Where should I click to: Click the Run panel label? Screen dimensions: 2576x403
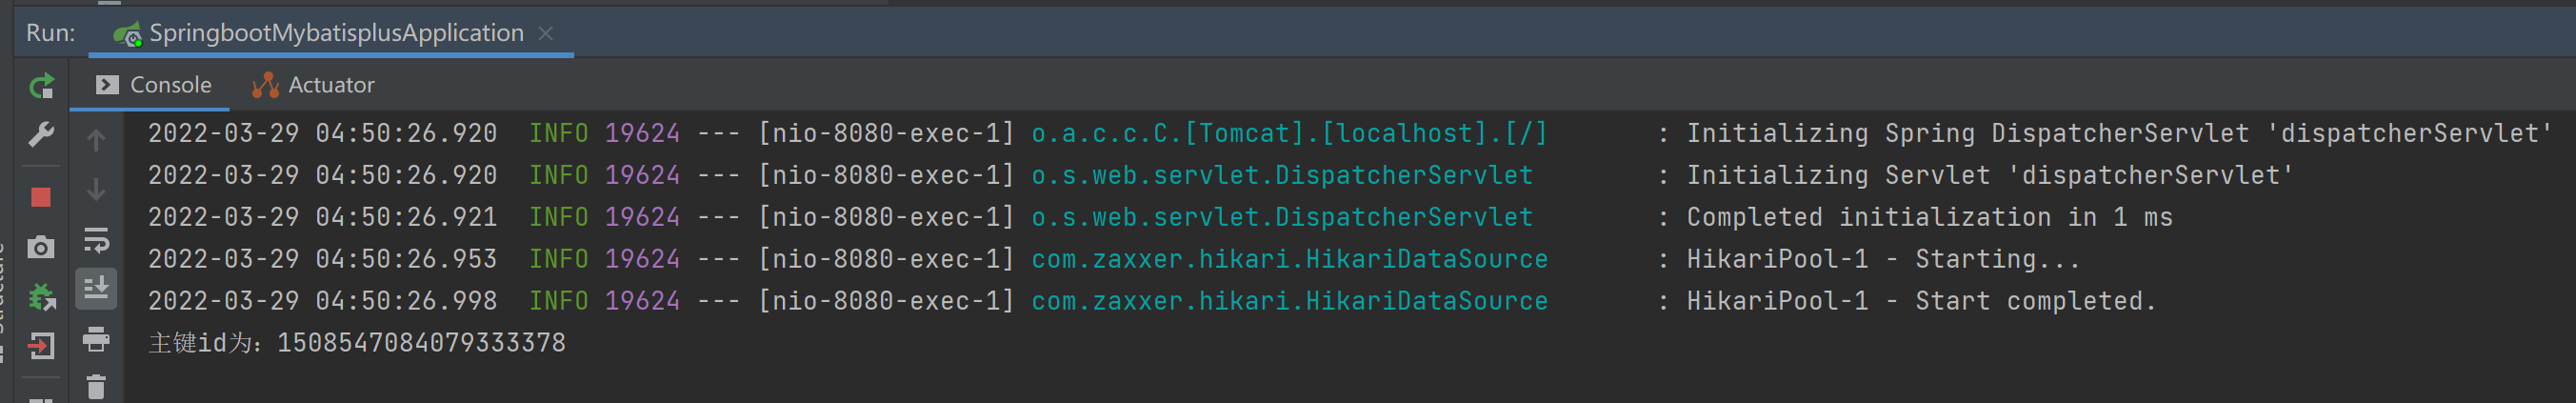click(x=50, y=33)
